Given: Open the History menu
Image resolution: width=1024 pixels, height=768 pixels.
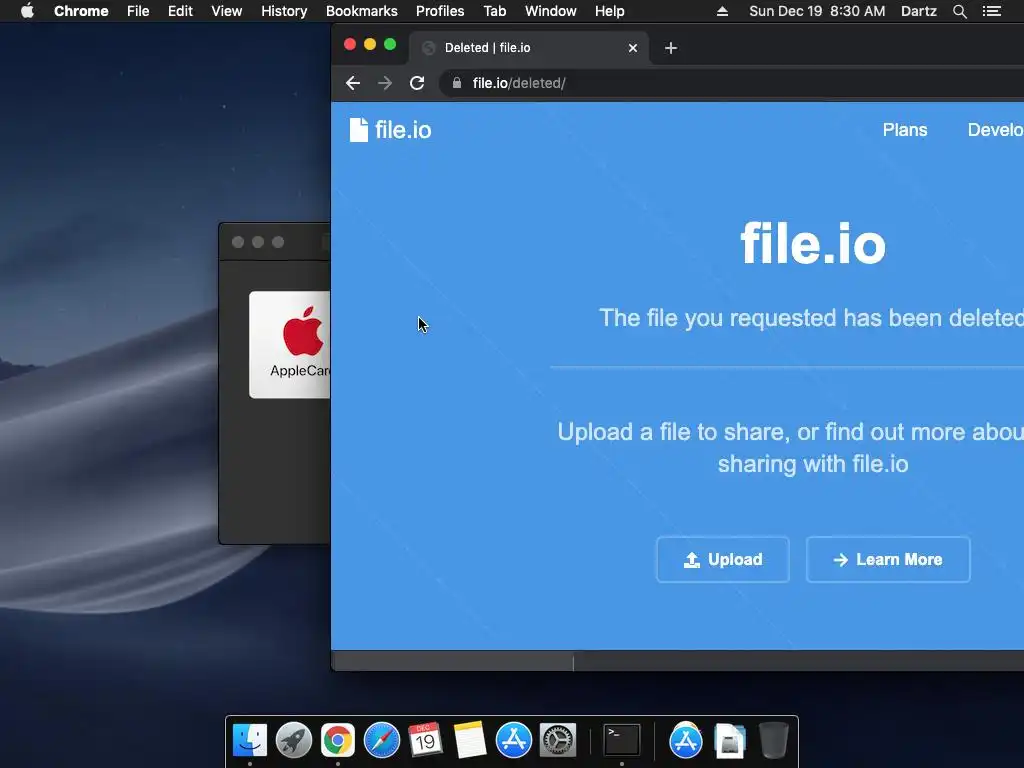Looking at the screenshot, I should [284, 11].
